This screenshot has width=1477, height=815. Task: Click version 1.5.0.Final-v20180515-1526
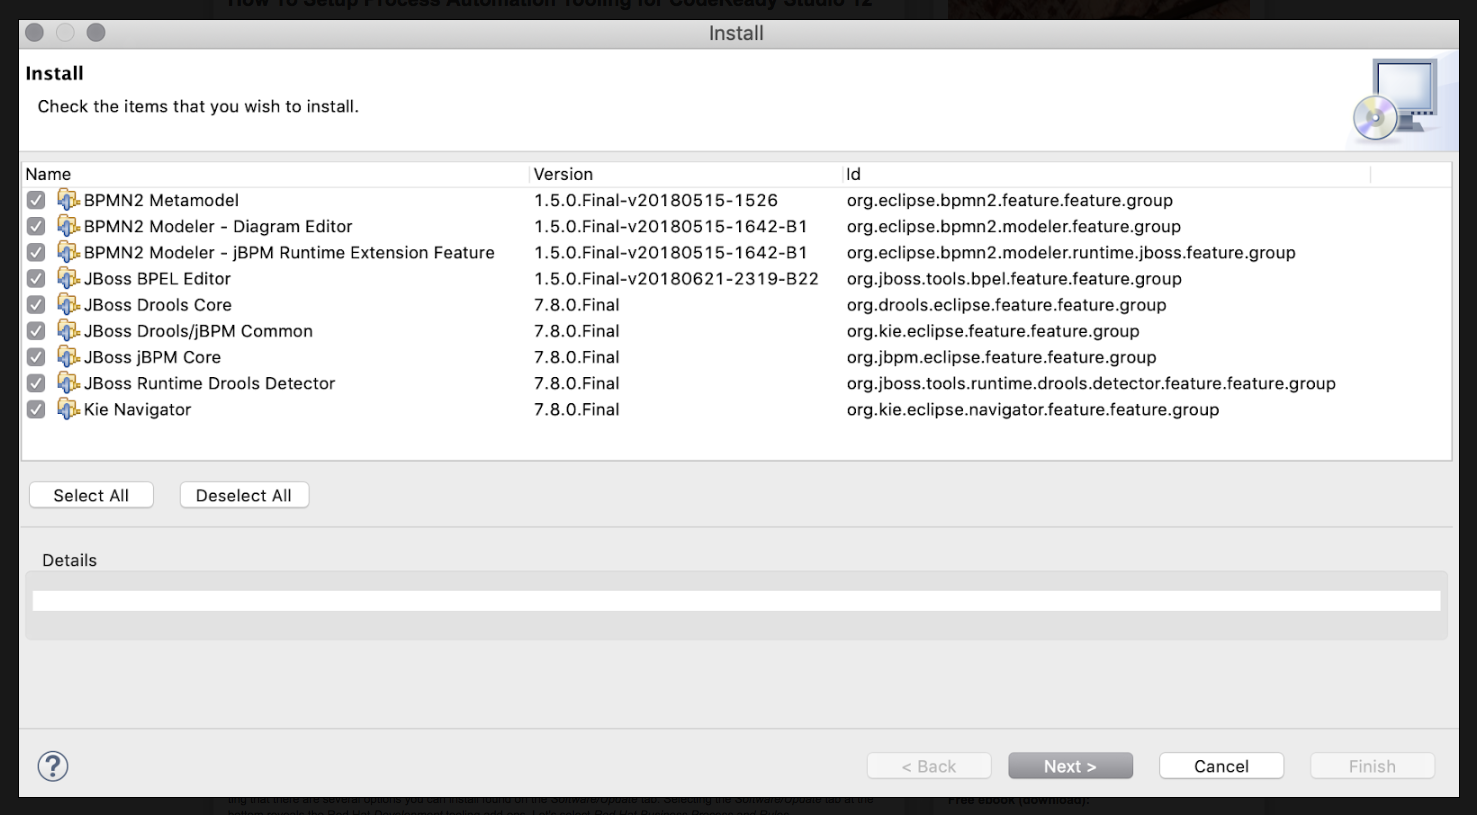coord(656,200)
